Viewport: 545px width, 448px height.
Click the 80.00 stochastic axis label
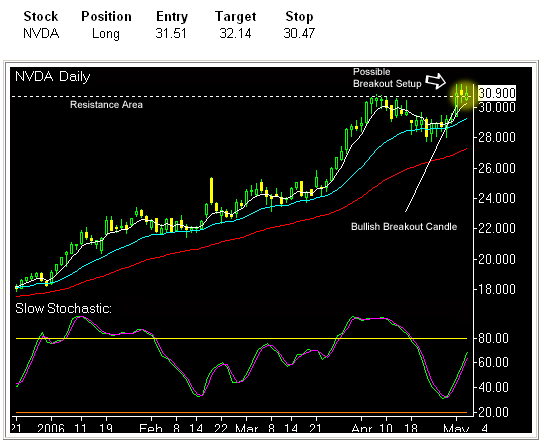pyautogui.click(x=493, y=338)
